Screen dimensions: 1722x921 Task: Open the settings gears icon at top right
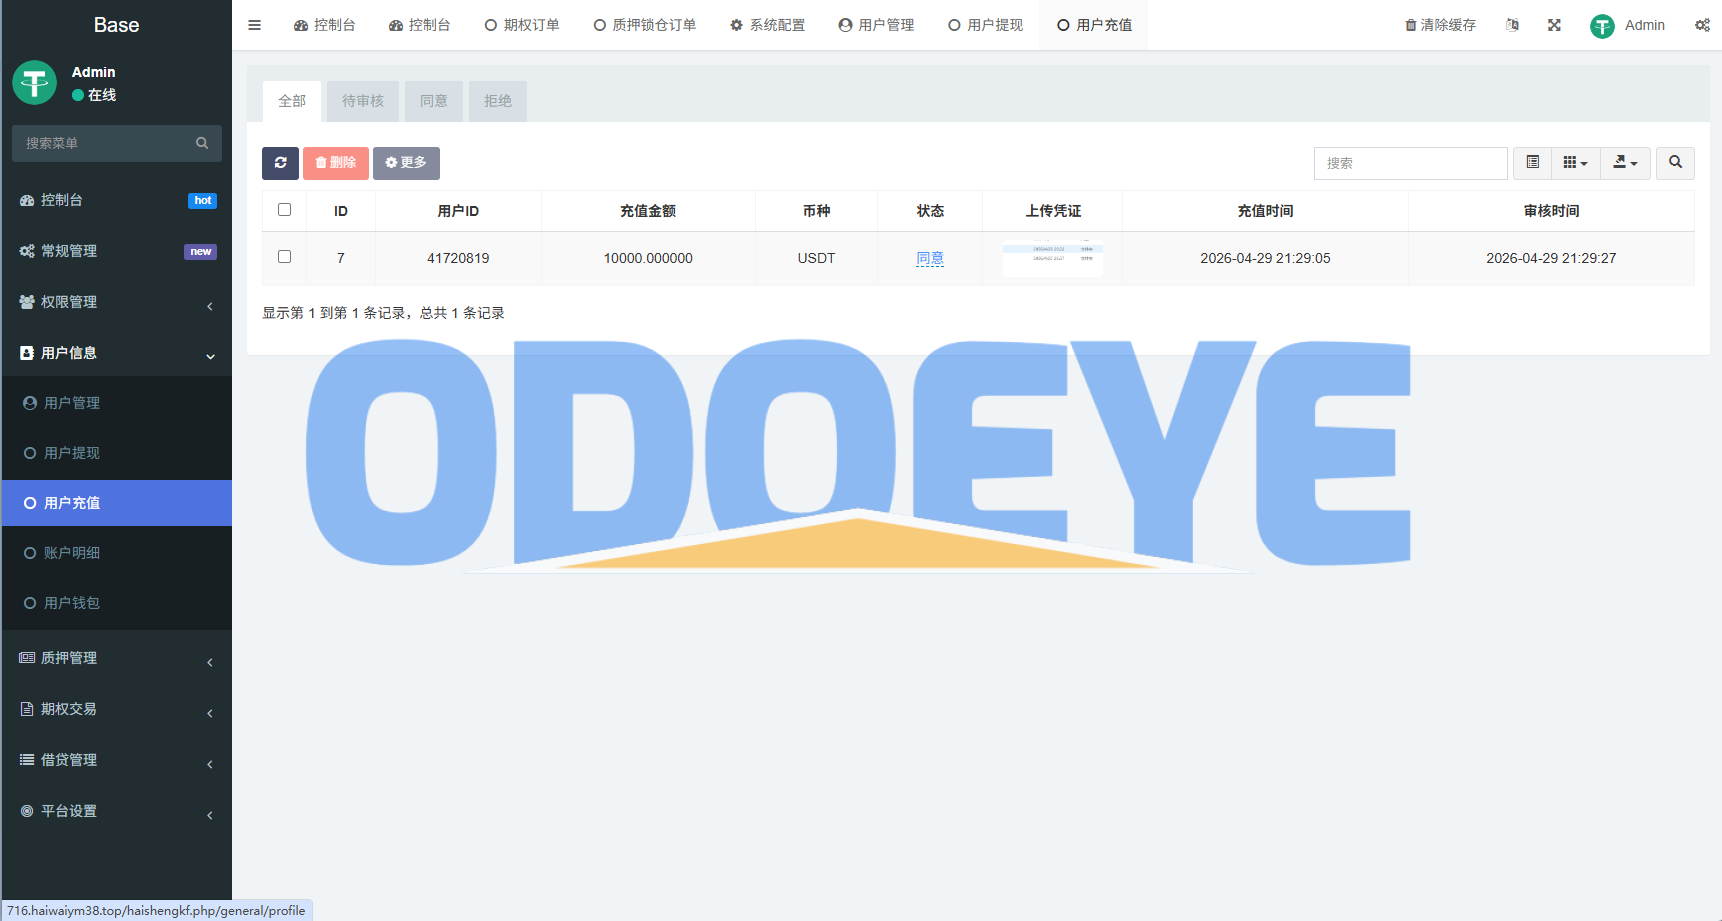pyautogui.click(x=1702, y=25)
